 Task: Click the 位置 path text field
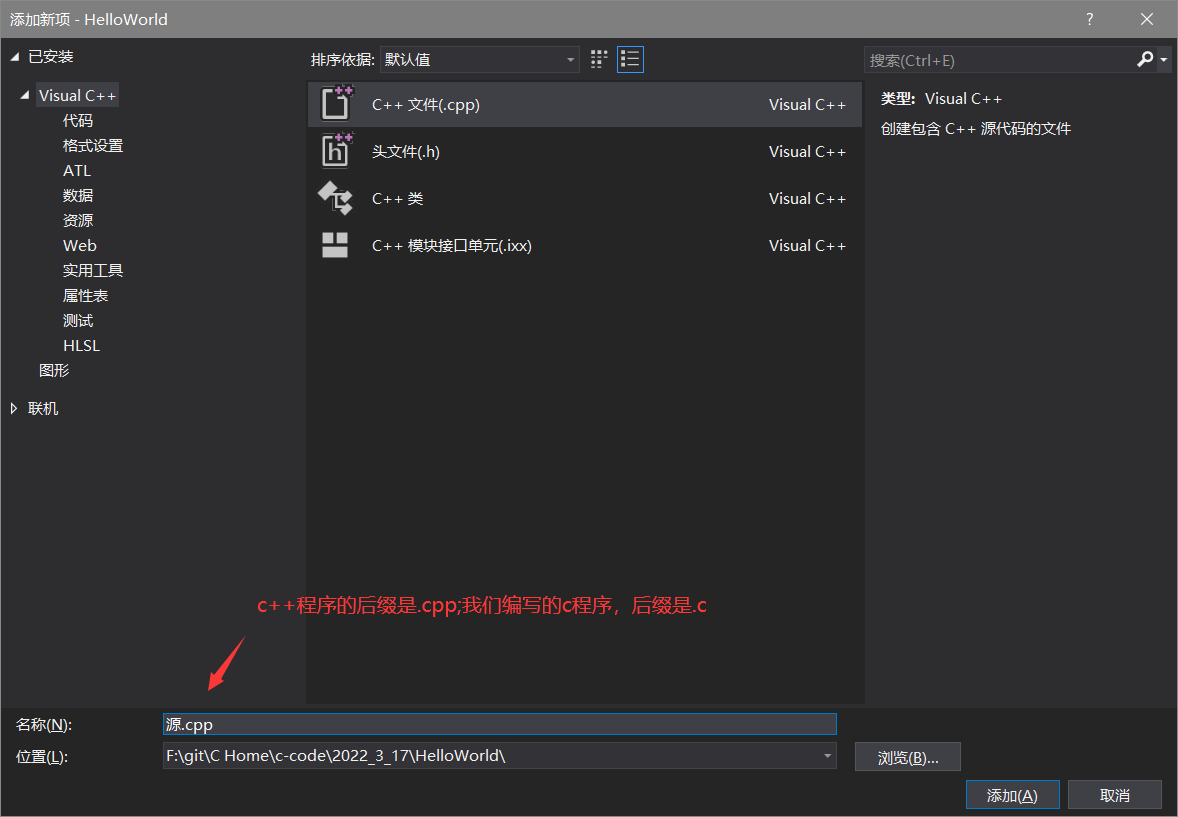tap(491, 755)
